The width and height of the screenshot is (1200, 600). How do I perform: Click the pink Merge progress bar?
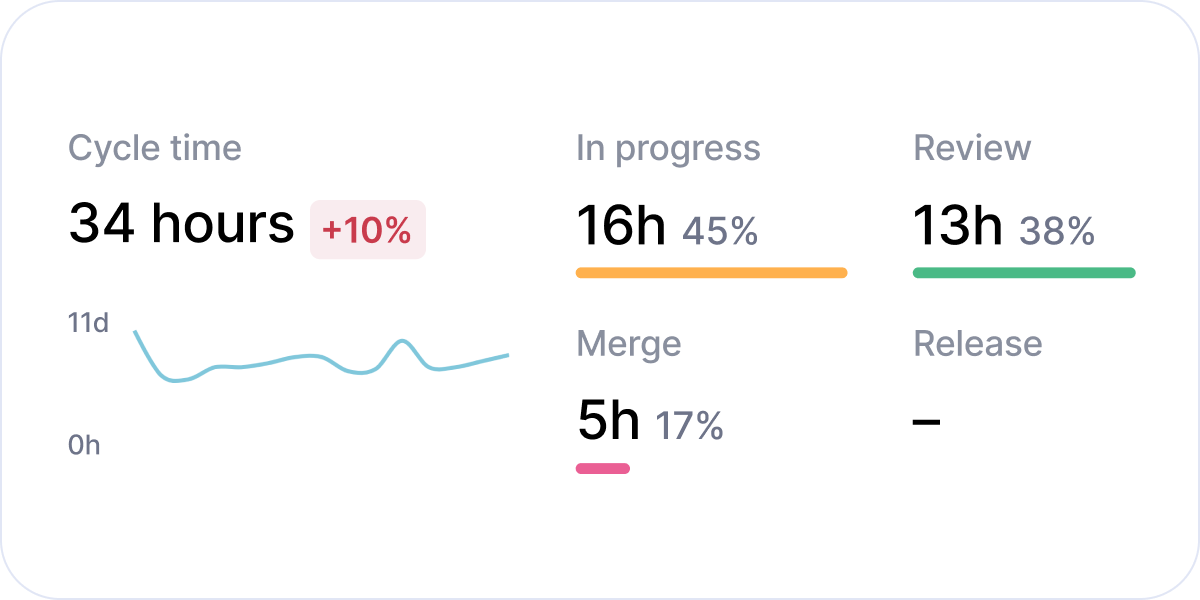[x=603, y=468]
